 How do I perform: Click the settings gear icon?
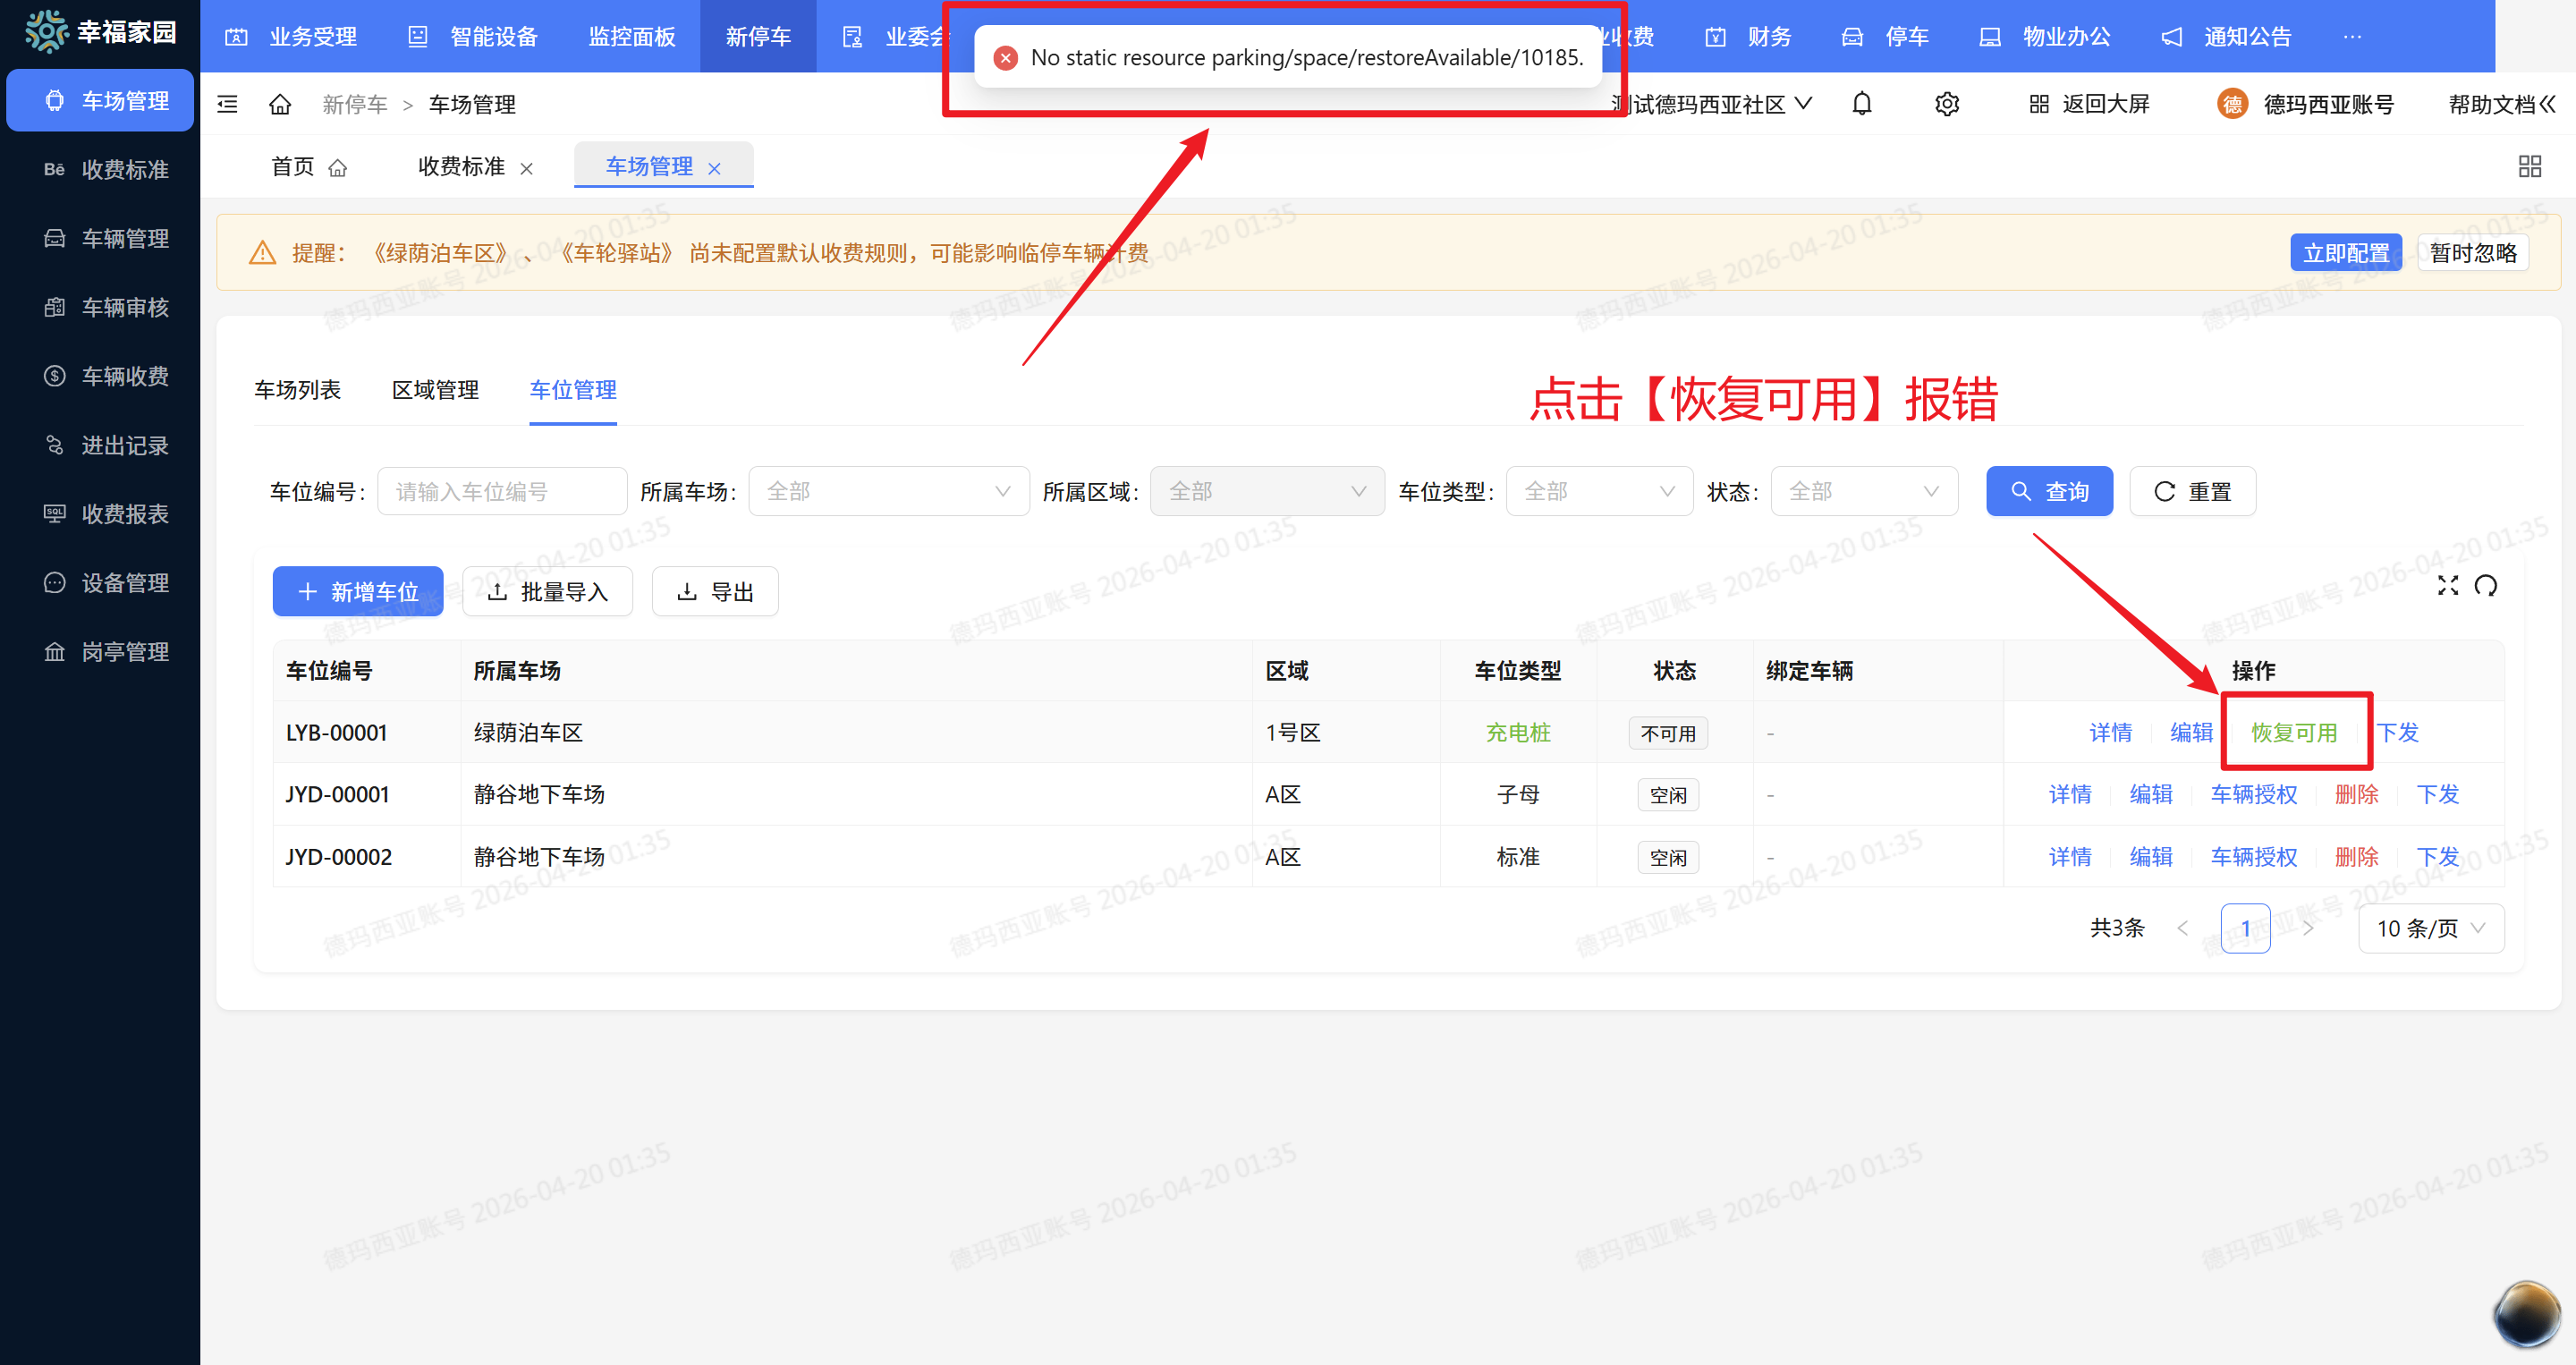tap(1946, 103)
